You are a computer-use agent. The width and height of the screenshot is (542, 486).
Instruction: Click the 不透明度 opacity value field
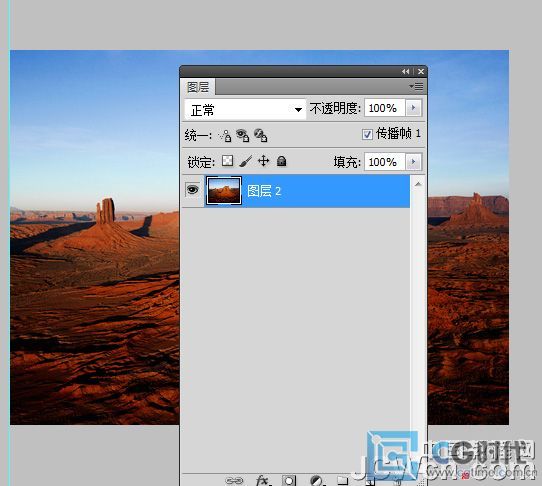click(x=384, y=108)
